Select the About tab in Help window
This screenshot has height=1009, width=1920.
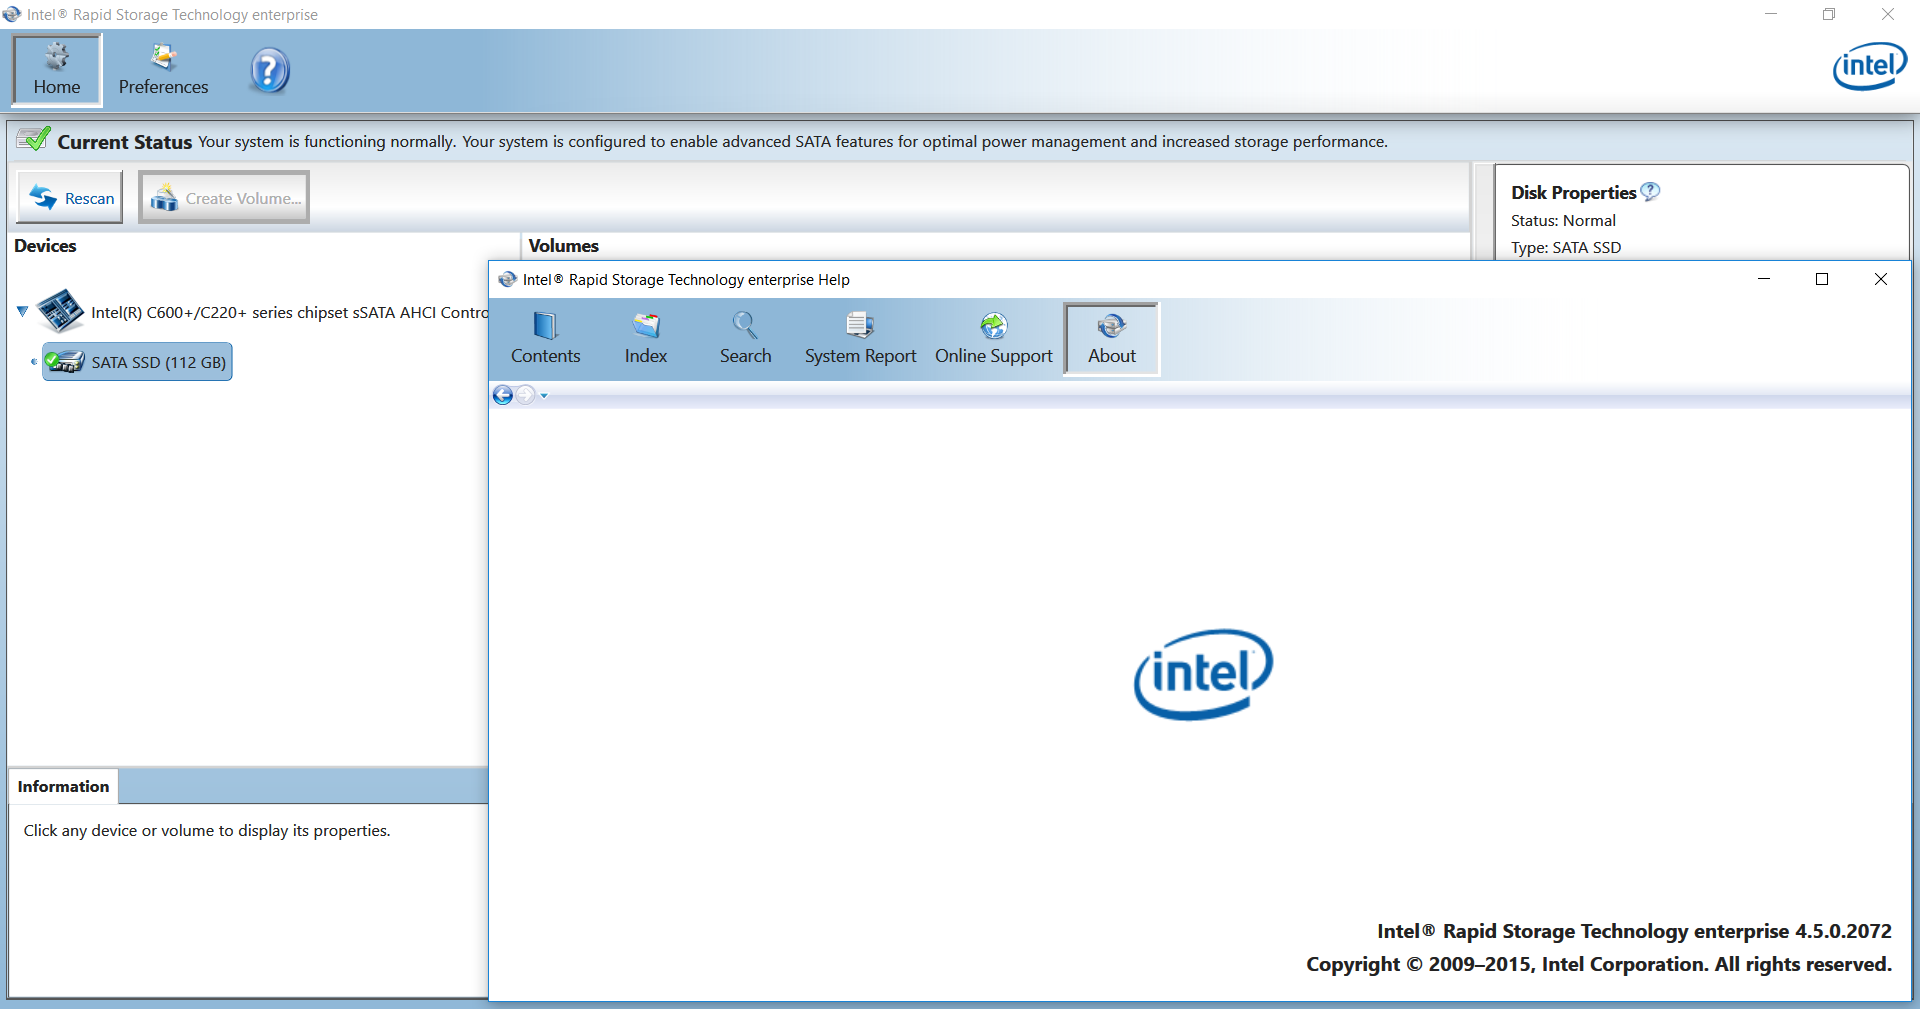(x=1112, y=339)
